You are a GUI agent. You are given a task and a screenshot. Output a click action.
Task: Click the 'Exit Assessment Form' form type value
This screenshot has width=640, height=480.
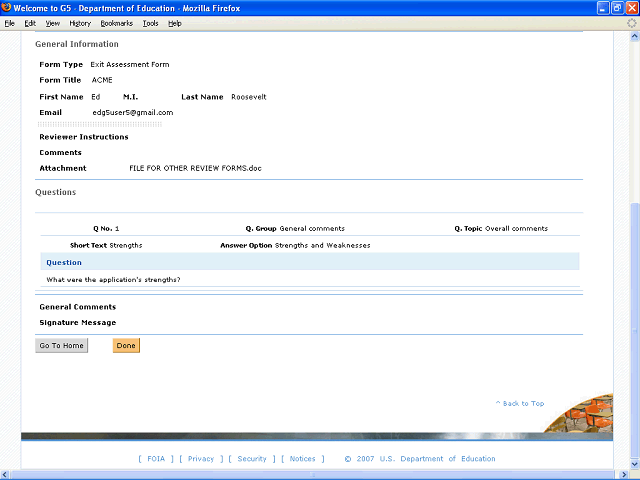coord(130,64)
